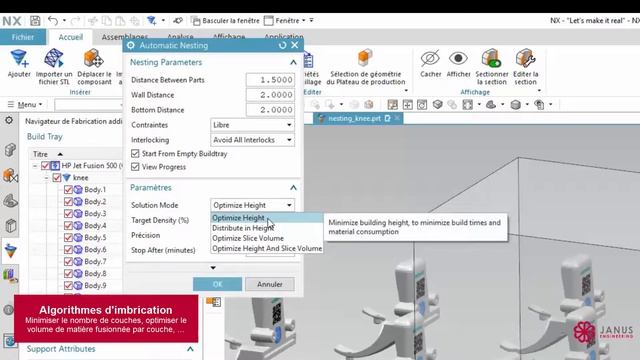Toggle Start From Empty Buildtray checkbox
The image size is (640, 360).
point(135,153)
